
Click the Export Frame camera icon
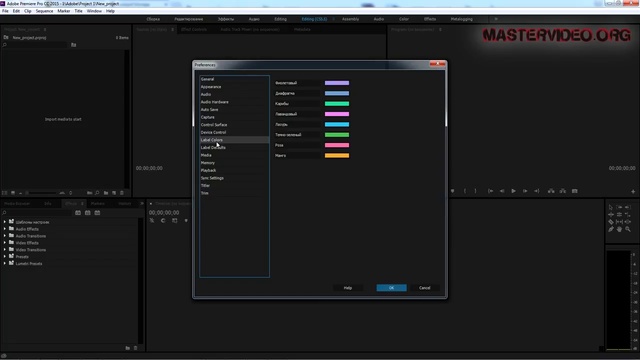575,191
